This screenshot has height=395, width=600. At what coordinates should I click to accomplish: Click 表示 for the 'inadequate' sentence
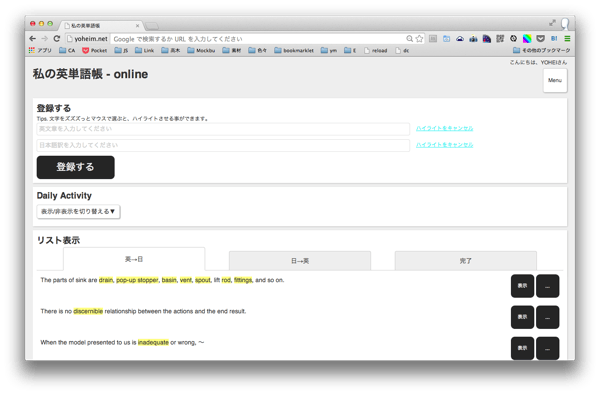coord(522,348)
